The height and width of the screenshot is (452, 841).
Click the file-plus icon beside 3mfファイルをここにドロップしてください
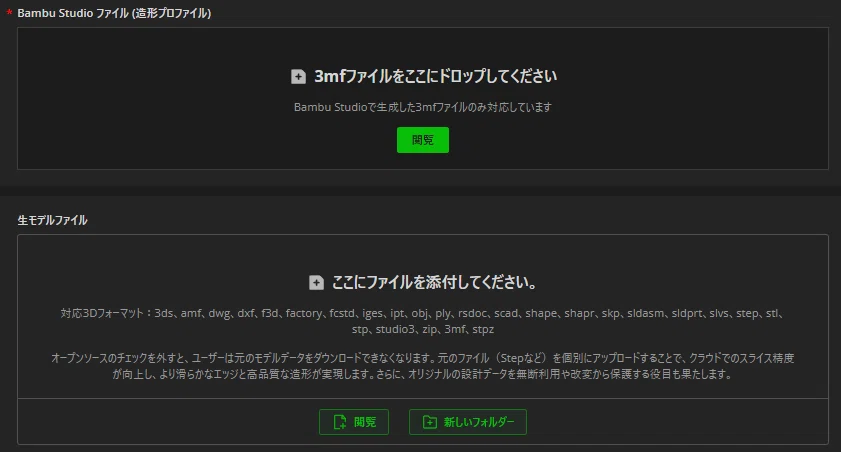pyautogui.click(x=298, y=77)
